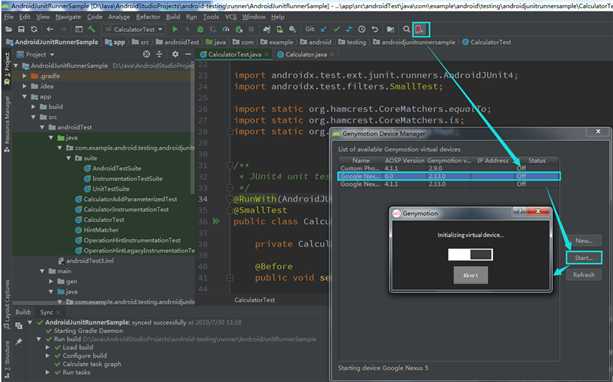Switch to Sync tab in Build panel
This screenshot has width=613, height=382.
(47, 312)
